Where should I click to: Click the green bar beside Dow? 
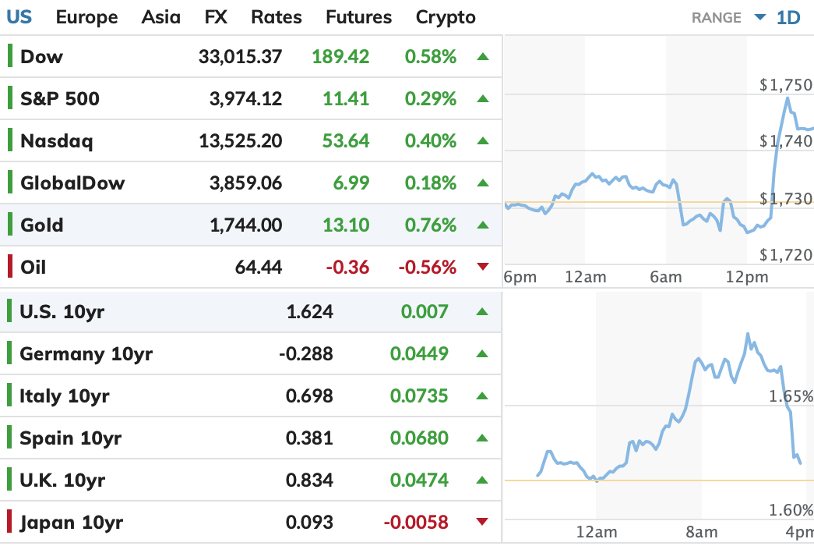pos(10,57)
